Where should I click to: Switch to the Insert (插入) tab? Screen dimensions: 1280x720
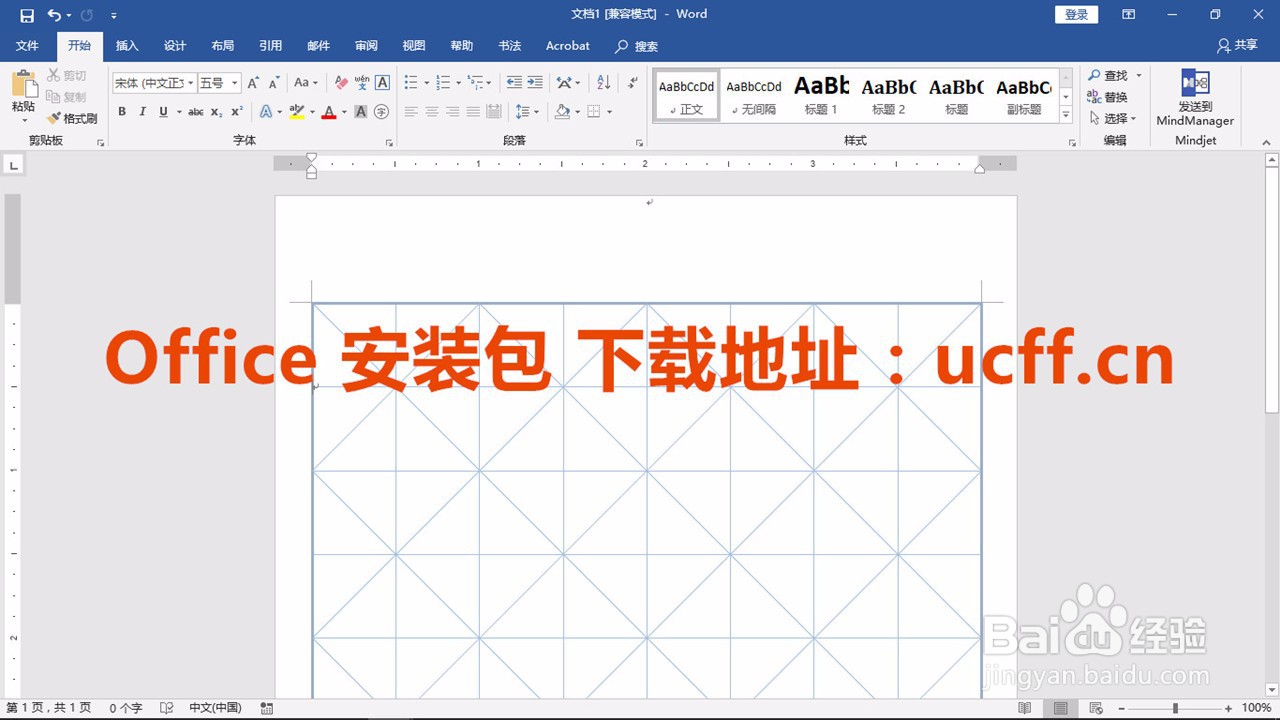point(127,46)
